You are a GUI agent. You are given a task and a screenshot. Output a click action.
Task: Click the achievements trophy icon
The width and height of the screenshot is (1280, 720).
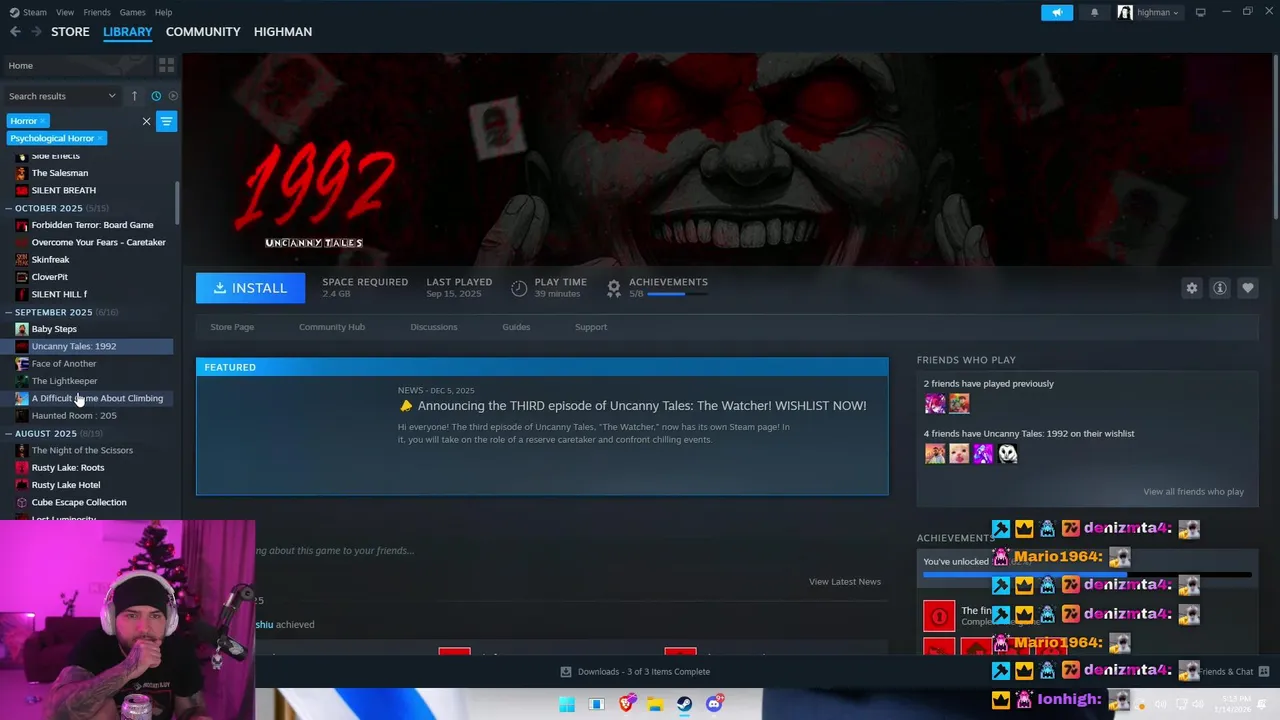(x=614, y=288)
